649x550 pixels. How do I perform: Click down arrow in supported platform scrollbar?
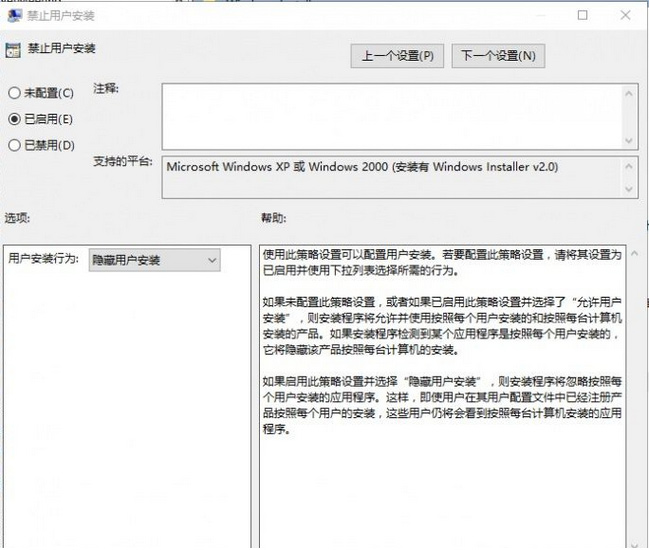point(629,189)
